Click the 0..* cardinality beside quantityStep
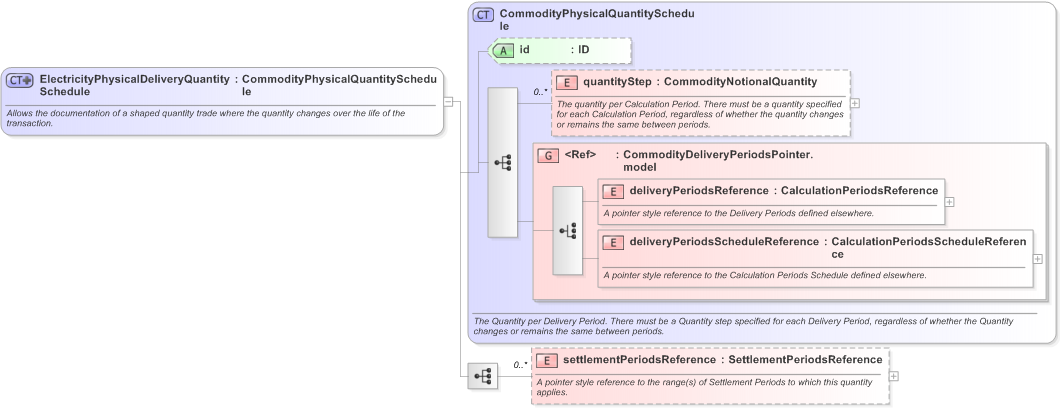Screen dimensions: 1060x409 coord(540,91)
